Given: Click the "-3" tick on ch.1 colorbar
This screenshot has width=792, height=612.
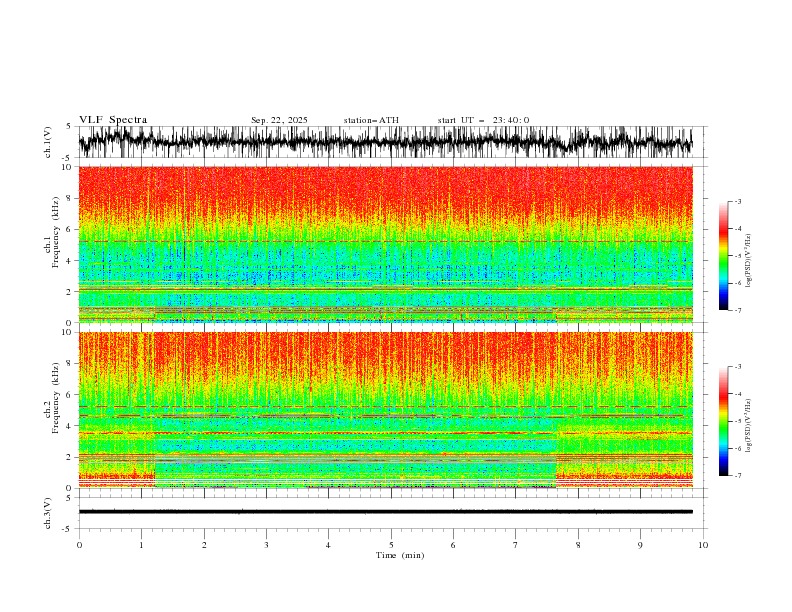Looking at the screenshot, I should coord(738,201).
